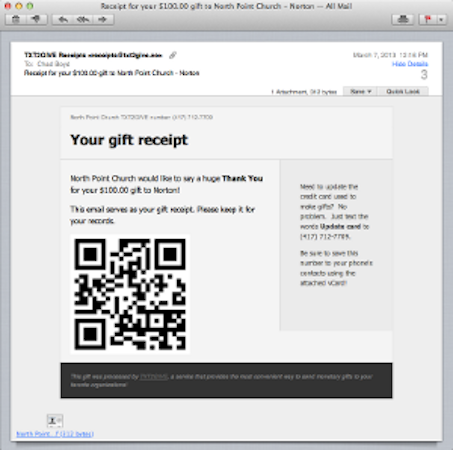Open the TXT2GIVE link in the footer
The image size is (453, 450).
pos(154,377)
